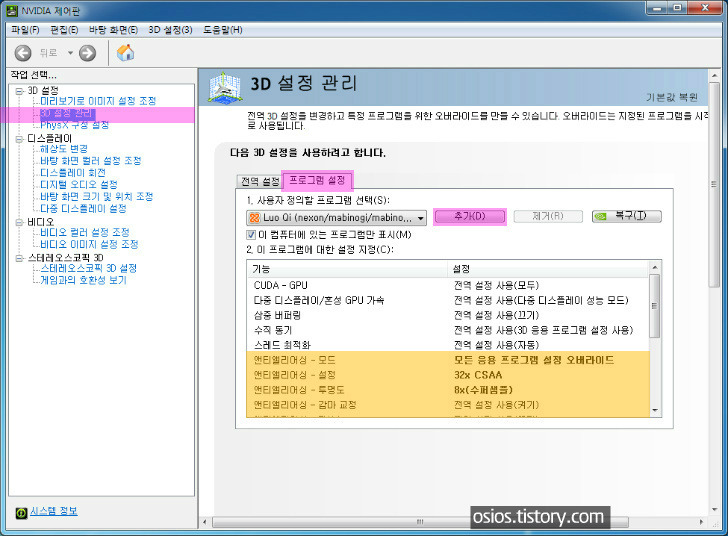Click the main panel scroll-up arrow
The image size is (728, 536).
coord(714,75)
